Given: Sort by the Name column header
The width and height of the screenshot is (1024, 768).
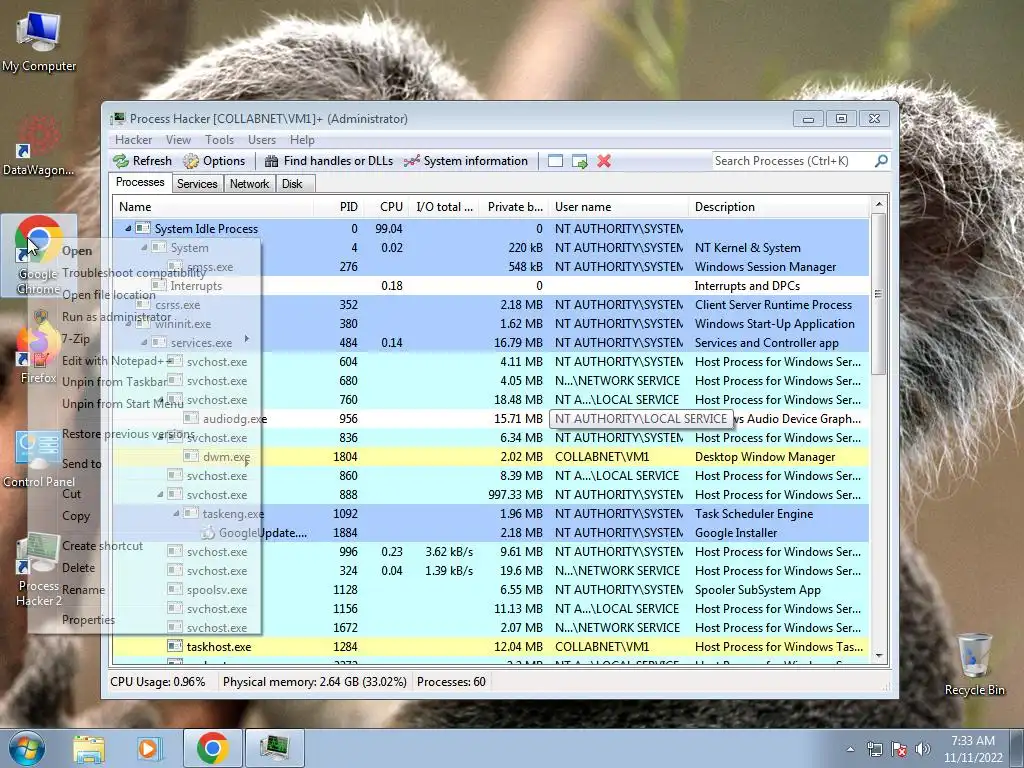Looking at the screenshot, I should coord(213,207).
